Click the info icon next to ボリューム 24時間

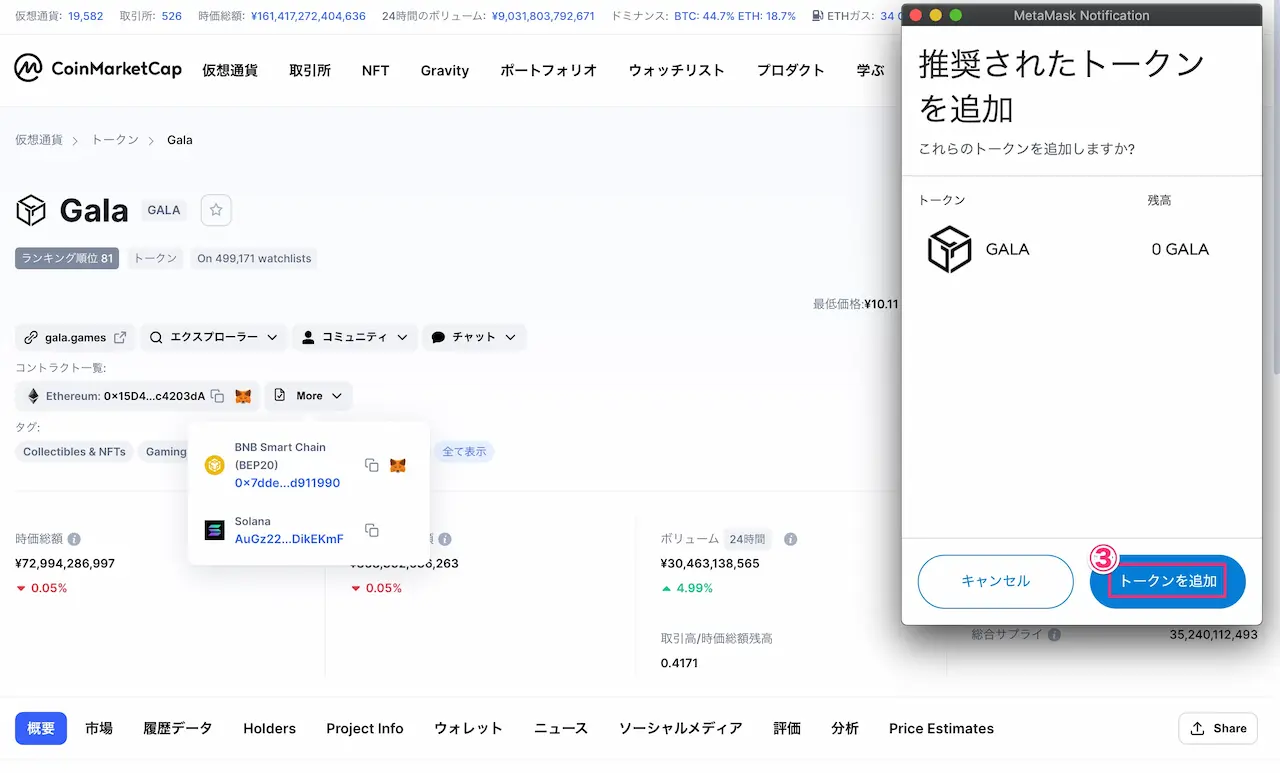790,539
